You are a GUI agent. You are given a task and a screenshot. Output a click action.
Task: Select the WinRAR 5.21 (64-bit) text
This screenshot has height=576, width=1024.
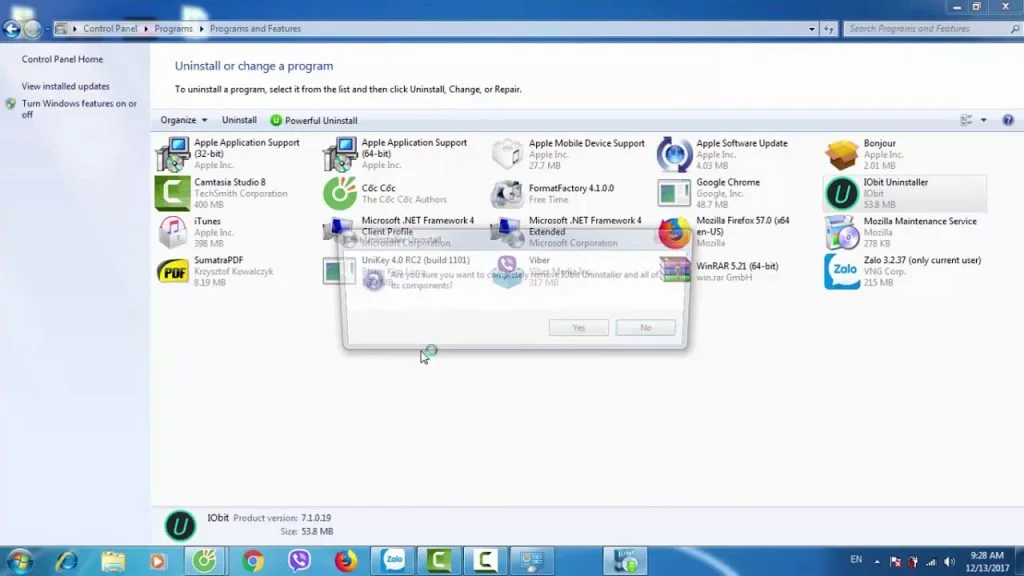[x=737, y=266]
